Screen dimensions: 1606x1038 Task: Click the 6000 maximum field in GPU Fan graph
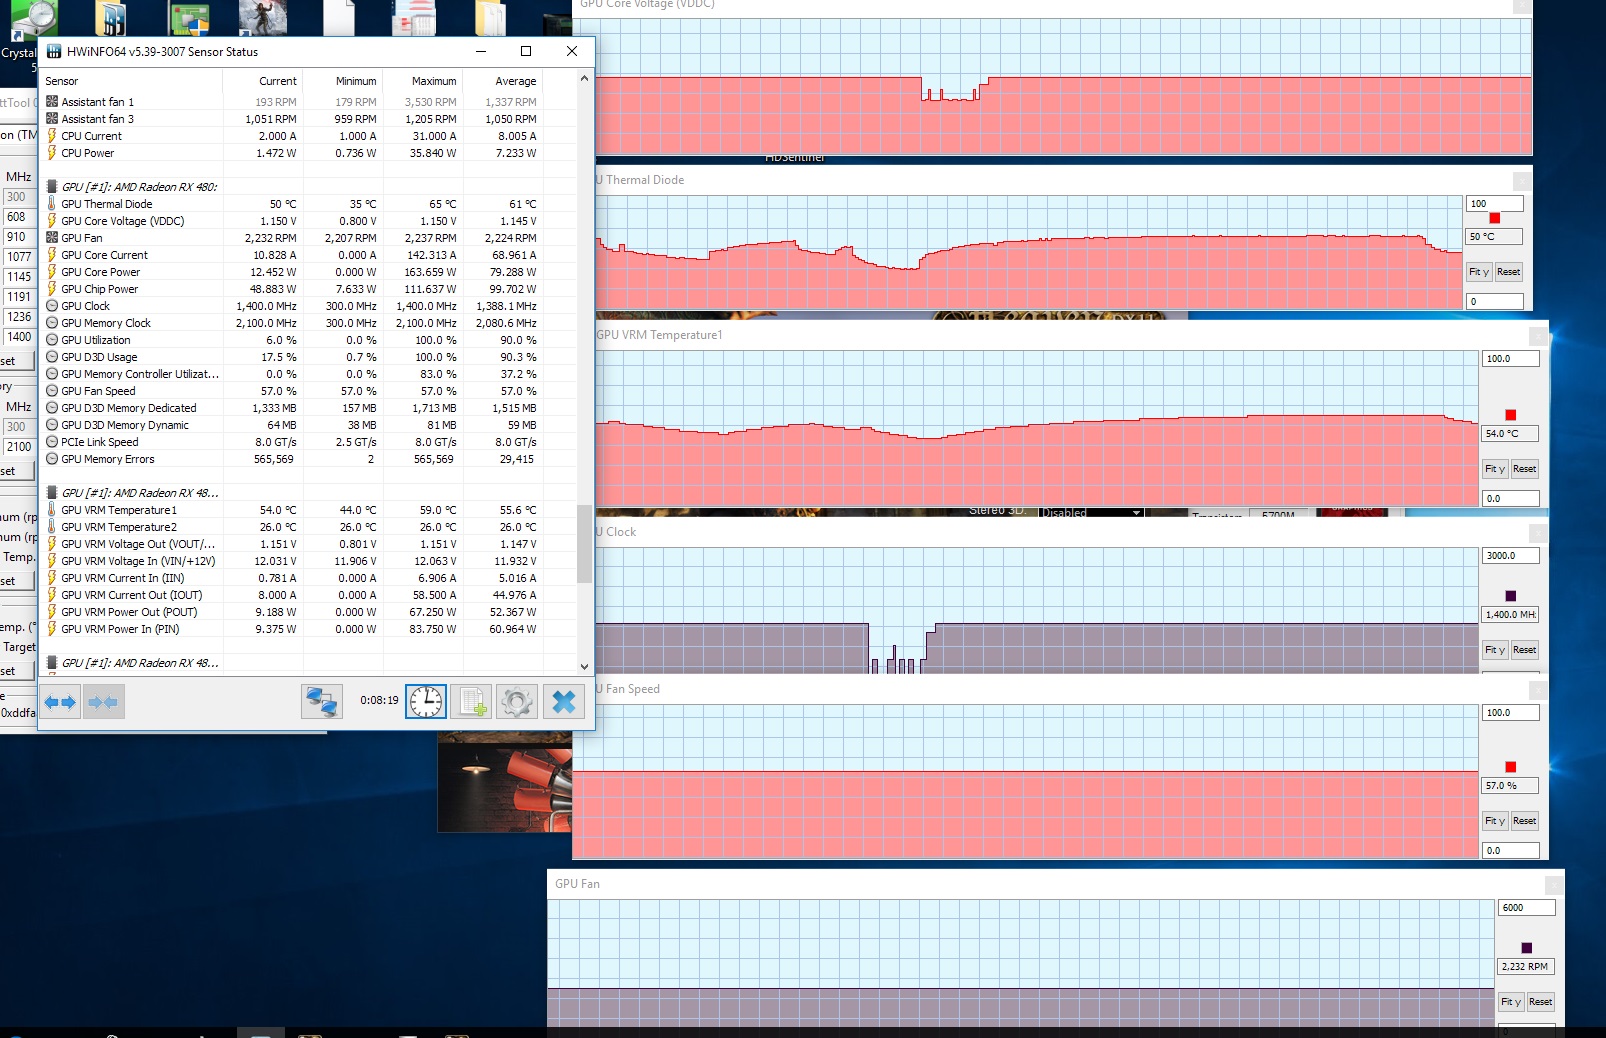(x=1527, y=908)
